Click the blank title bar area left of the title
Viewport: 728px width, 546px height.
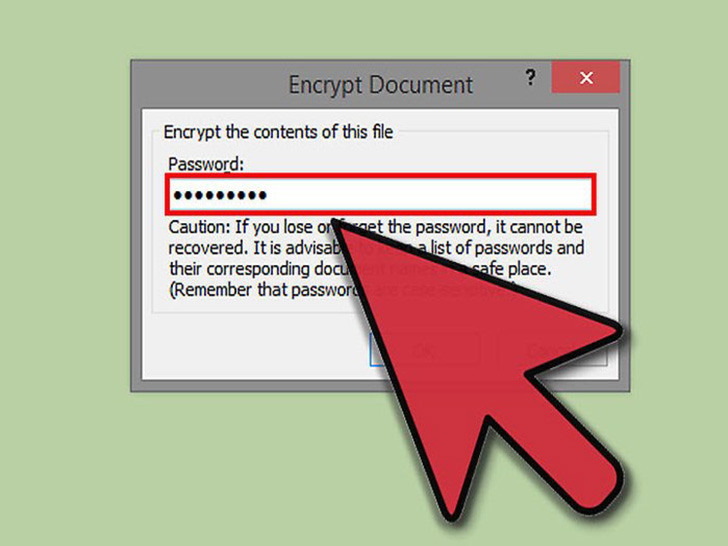(209, 84)
